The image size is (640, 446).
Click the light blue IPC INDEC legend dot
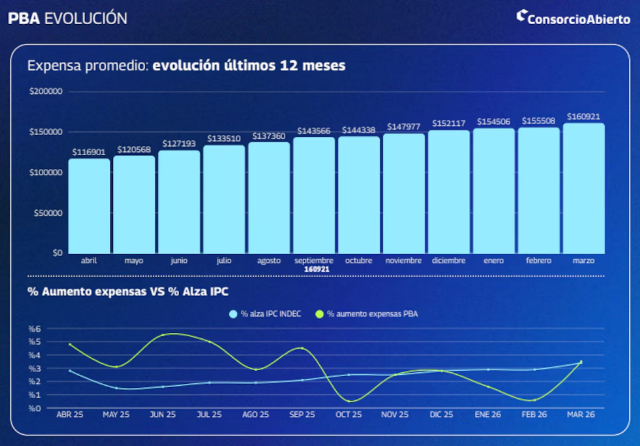[233, 314]
